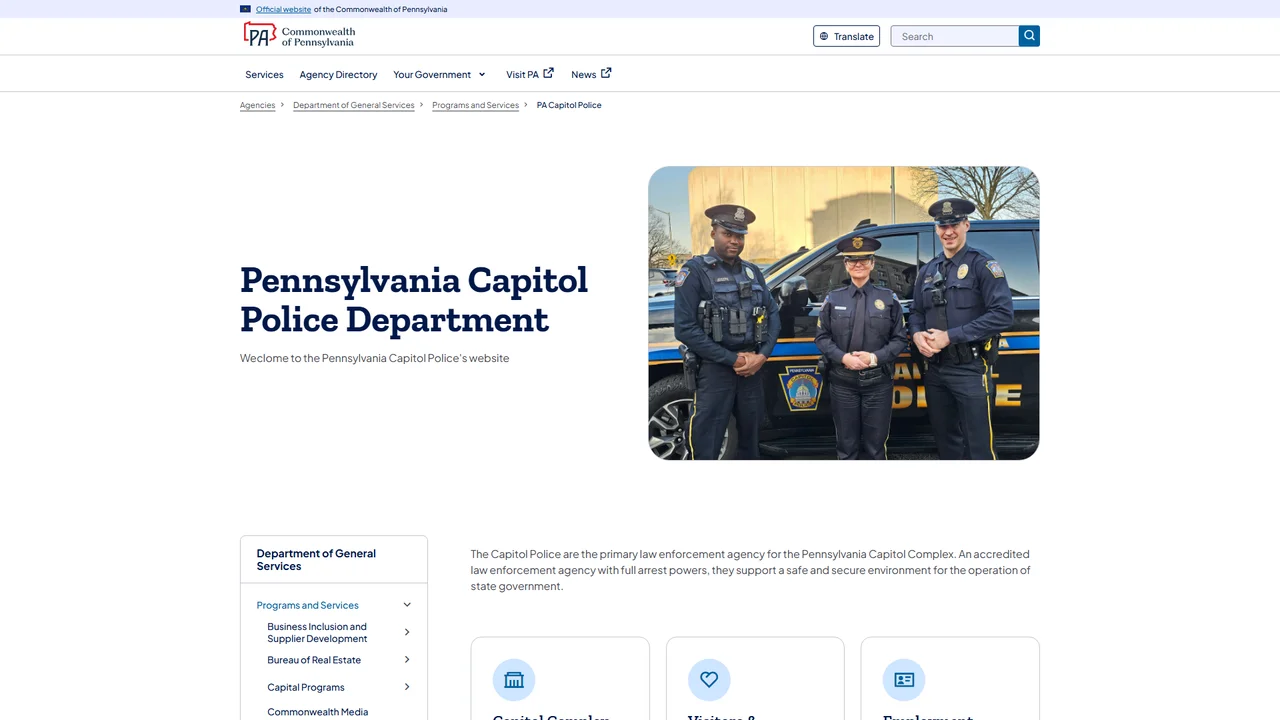Open Programs and Services sidebar link

(307, 605)
